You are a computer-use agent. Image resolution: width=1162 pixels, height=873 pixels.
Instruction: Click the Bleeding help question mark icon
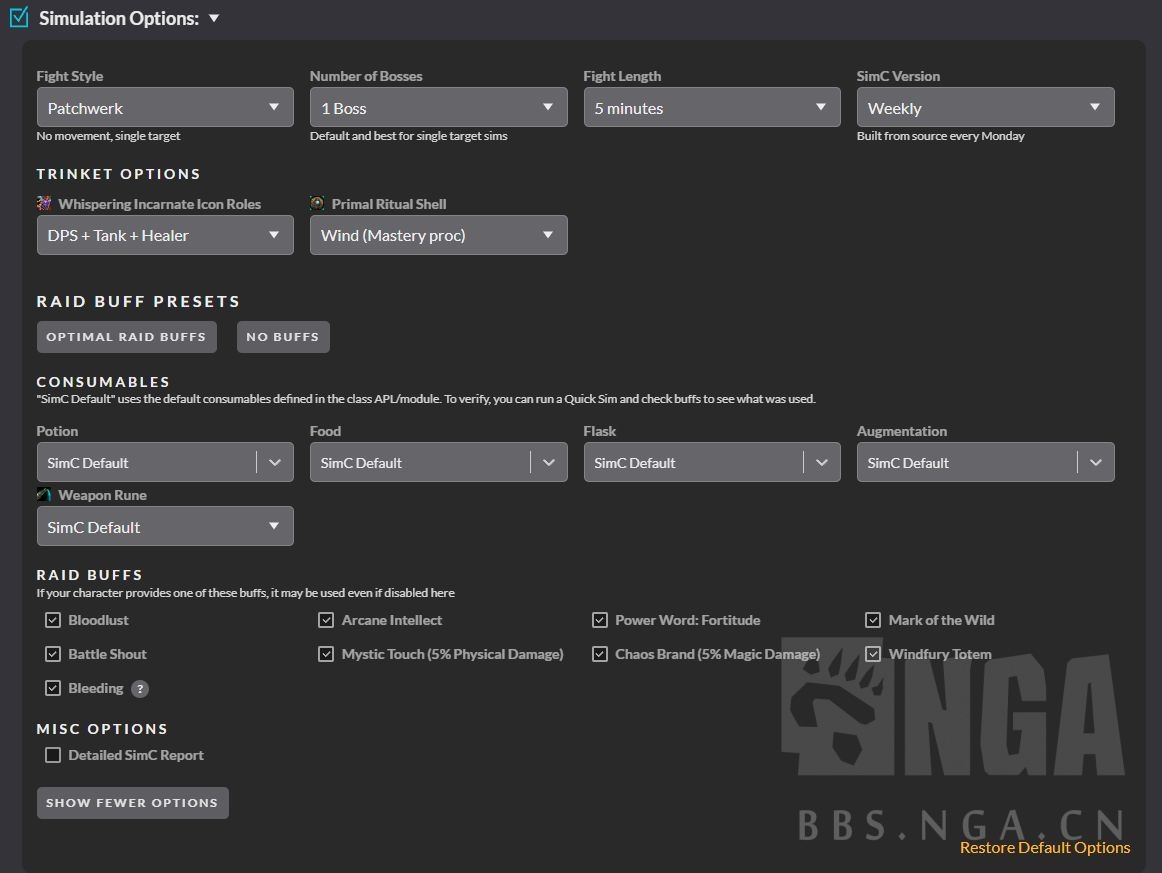pos(140,689)
